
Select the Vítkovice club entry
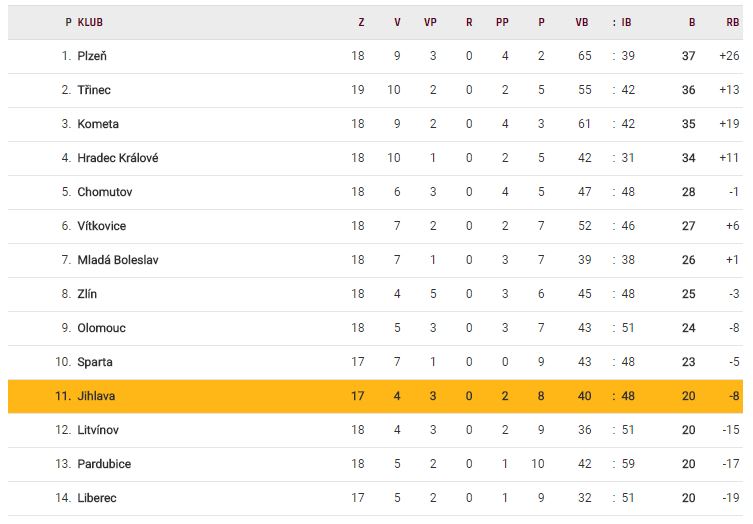pos(102,226)
